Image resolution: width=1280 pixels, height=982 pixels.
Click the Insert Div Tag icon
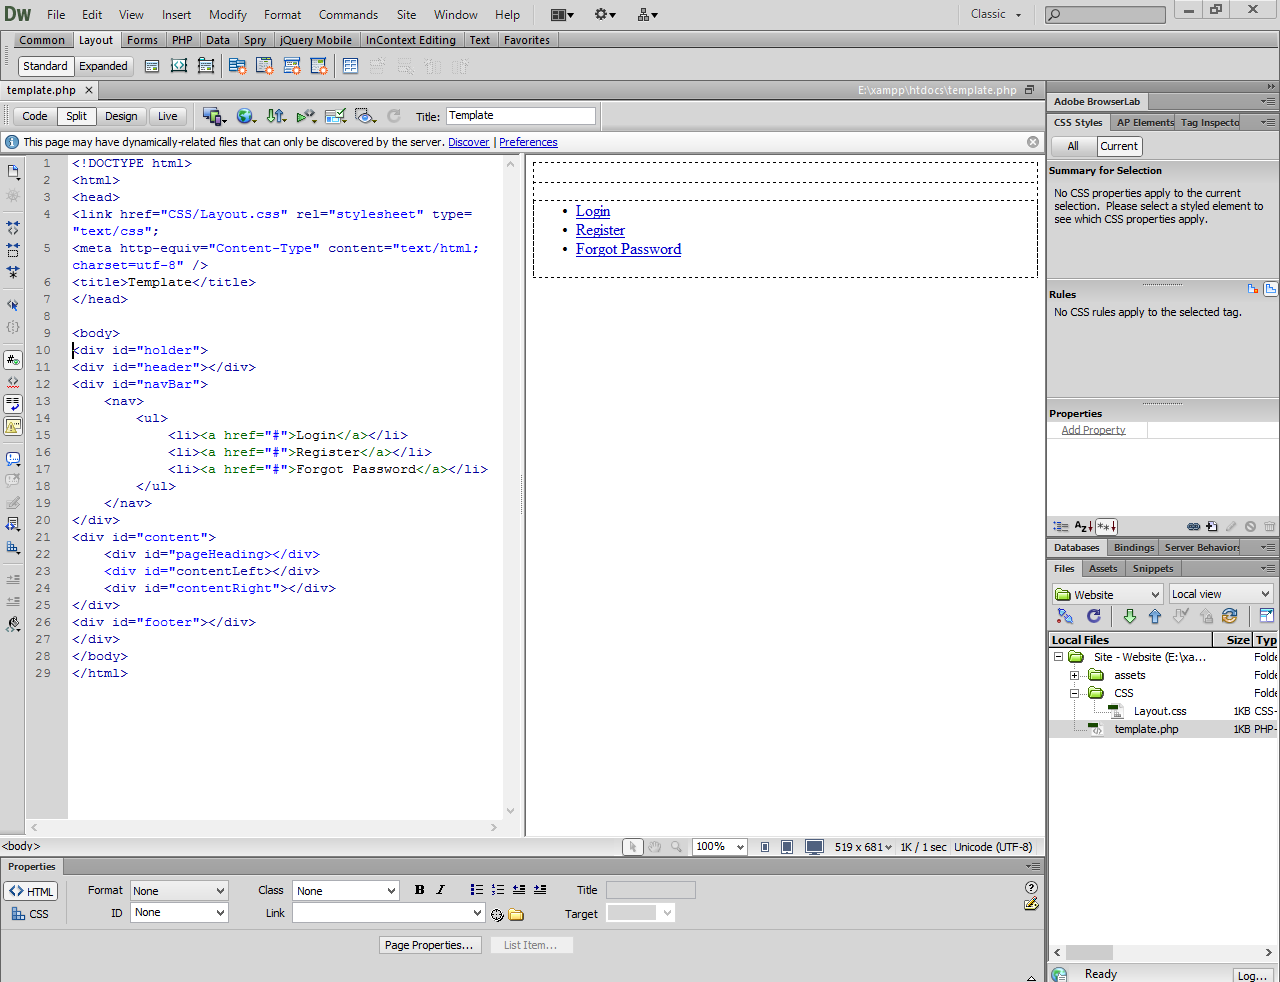152,66
